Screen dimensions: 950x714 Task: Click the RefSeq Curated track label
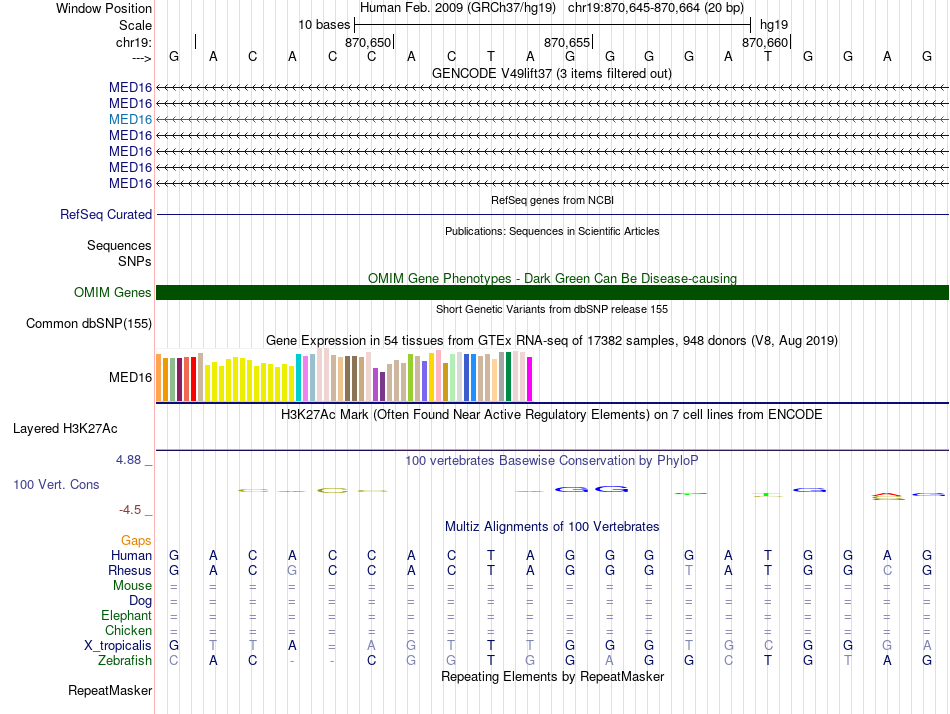coord(106,214)
